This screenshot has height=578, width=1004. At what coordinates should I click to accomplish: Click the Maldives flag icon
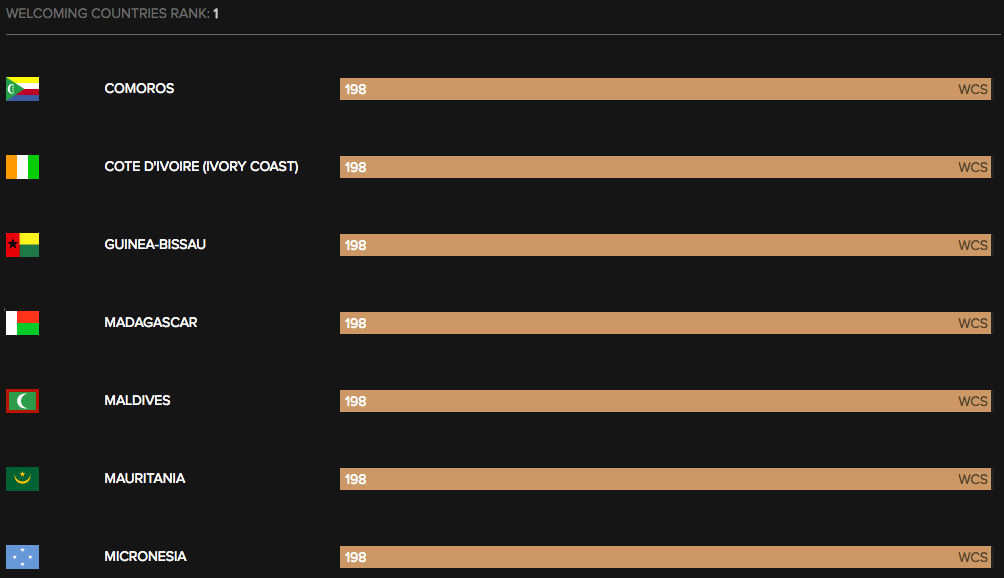click(22, 401)
